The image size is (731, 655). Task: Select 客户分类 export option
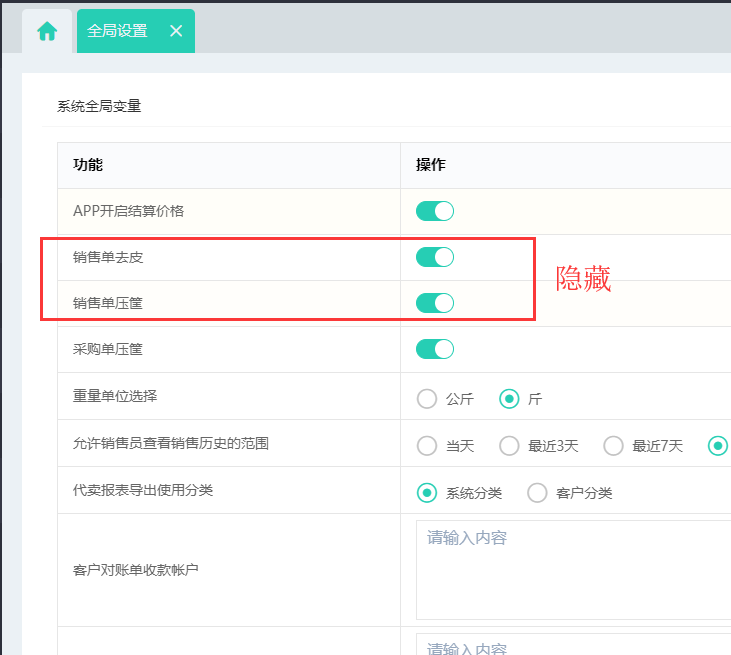click(x=537, y=493)
